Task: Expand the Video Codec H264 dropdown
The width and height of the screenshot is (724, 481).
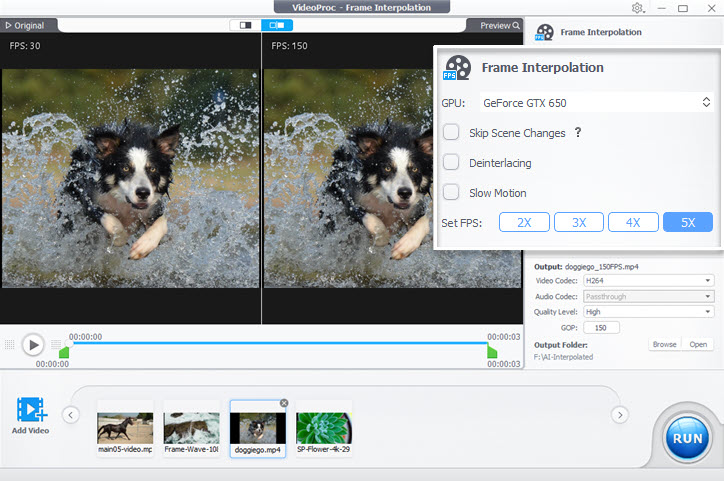Action: (x=648, y=281)
